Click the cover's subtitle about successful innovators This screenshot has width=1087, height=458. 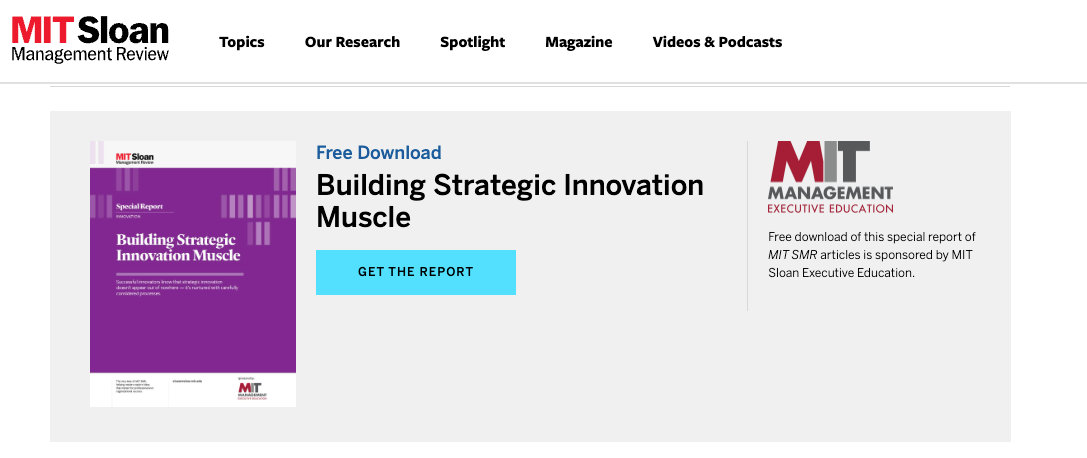(x=177, y=288)
